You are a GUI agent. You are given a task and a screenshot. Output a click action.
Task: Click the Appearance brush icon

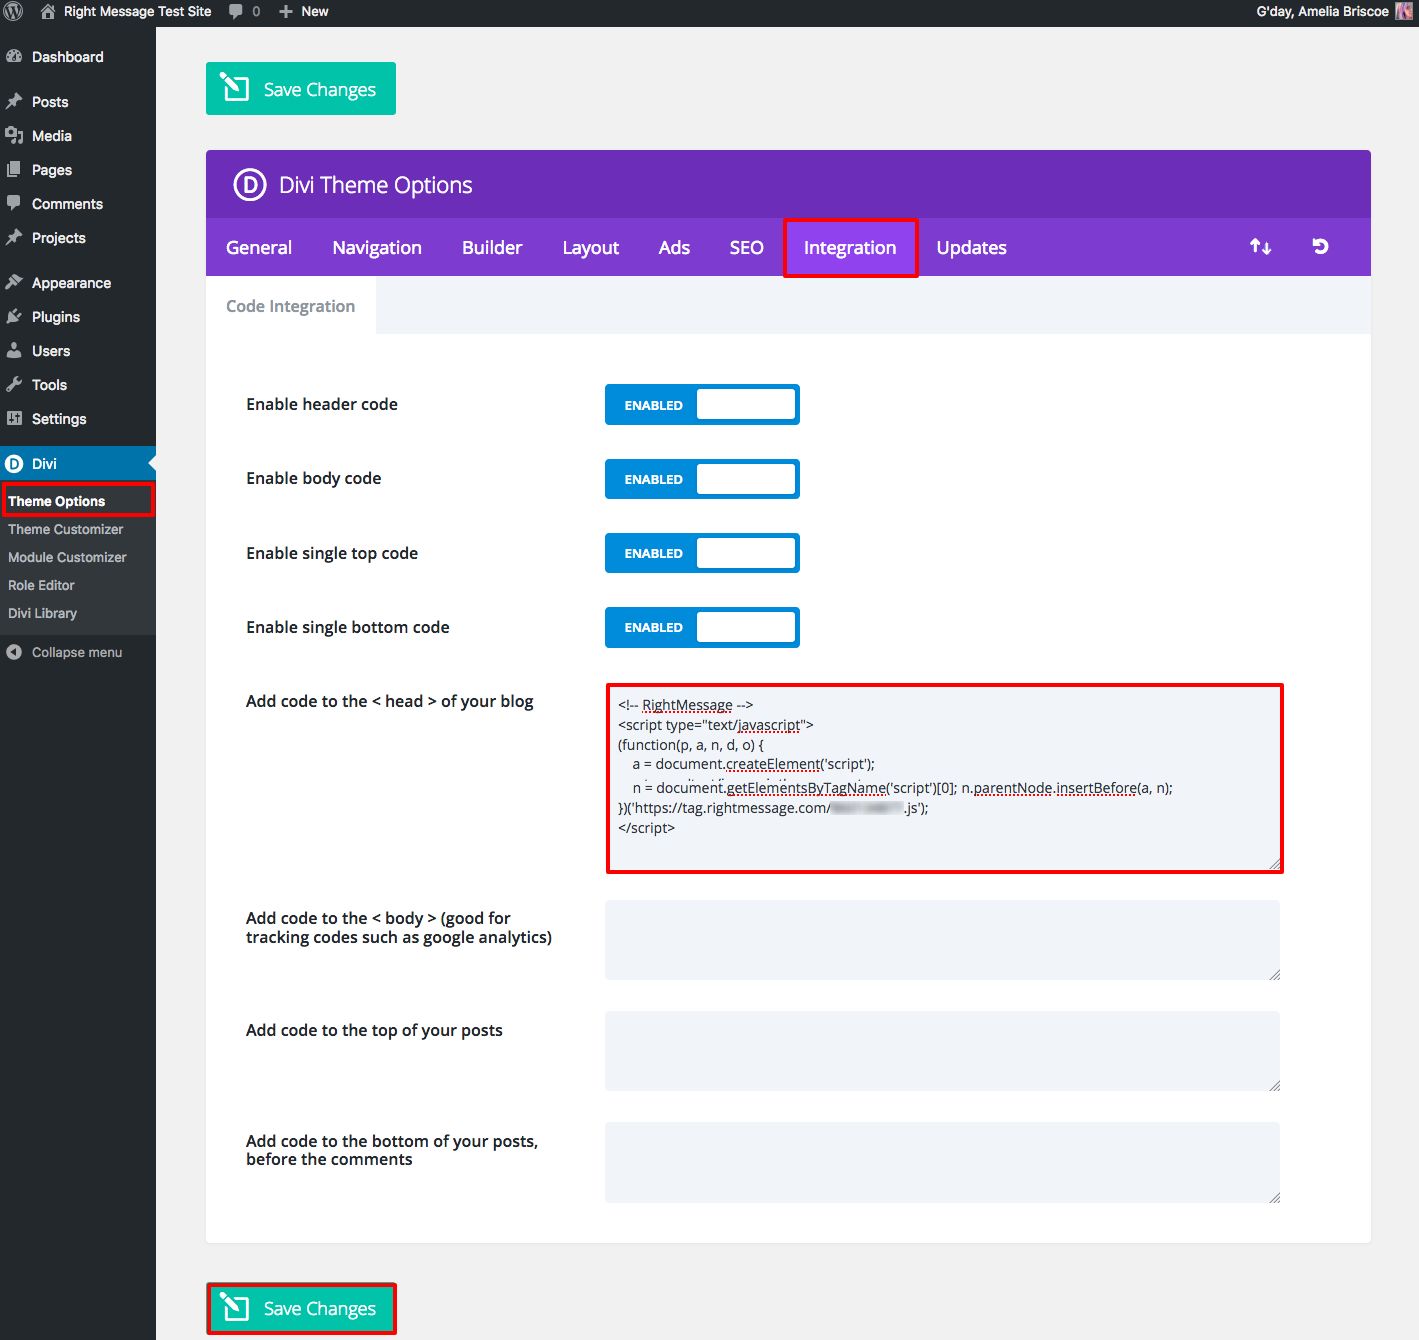coord(14,283)
